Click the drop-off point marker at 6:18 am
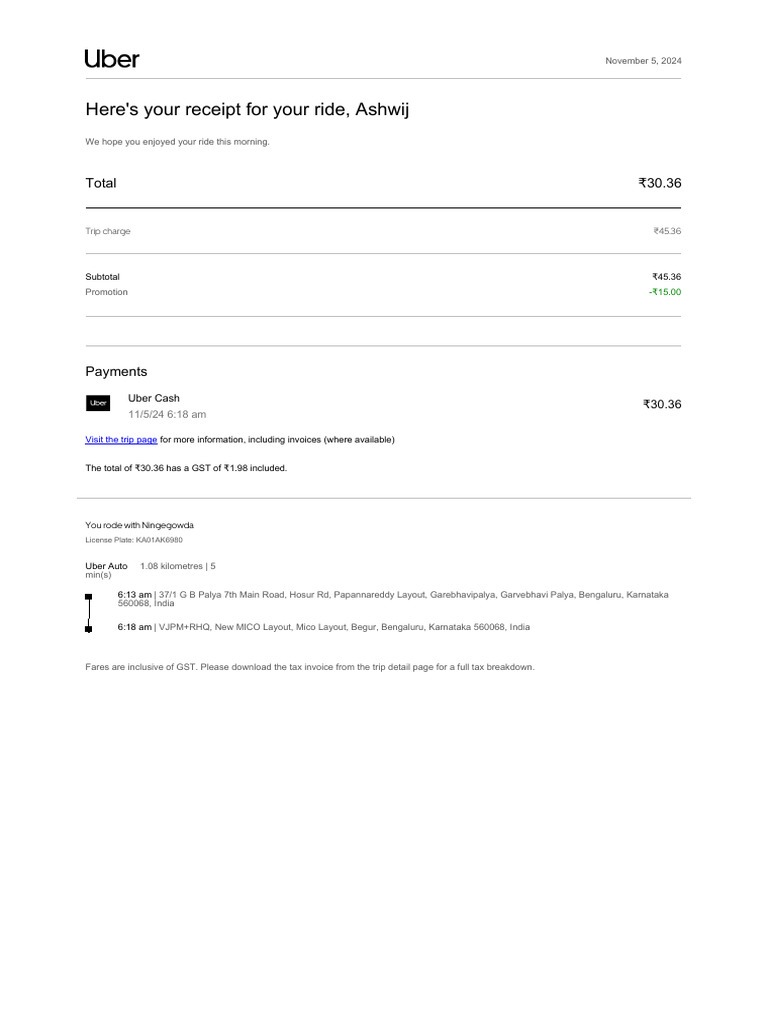 tap(89, 628)
